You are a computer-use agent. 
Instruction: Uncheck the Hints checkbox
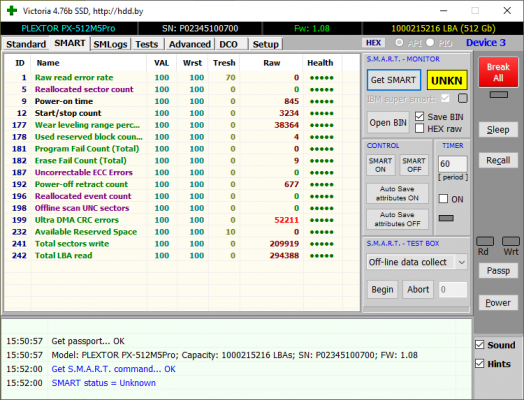pos(480,363)
